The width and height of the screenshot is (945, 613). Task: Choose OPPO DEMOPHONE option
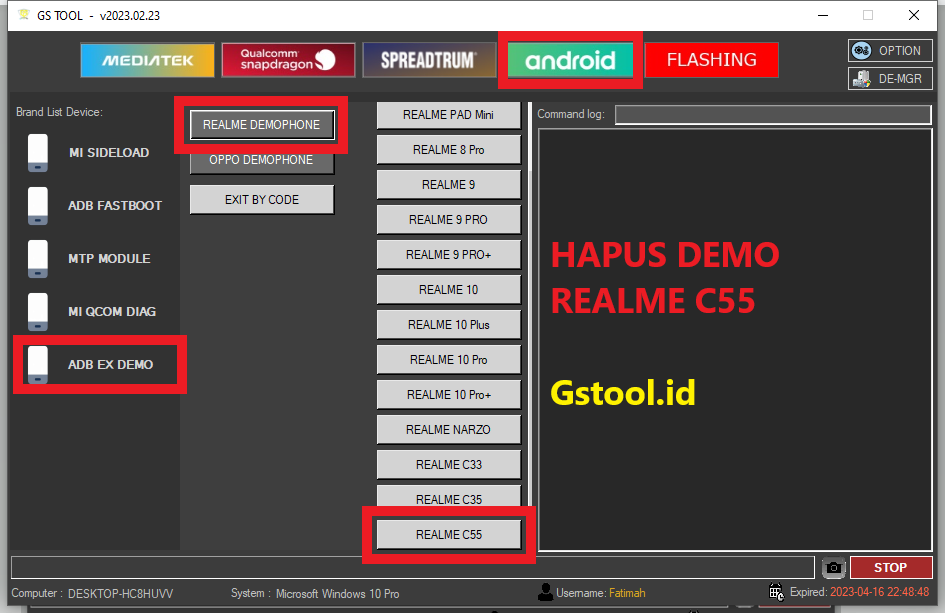[262, 160]
